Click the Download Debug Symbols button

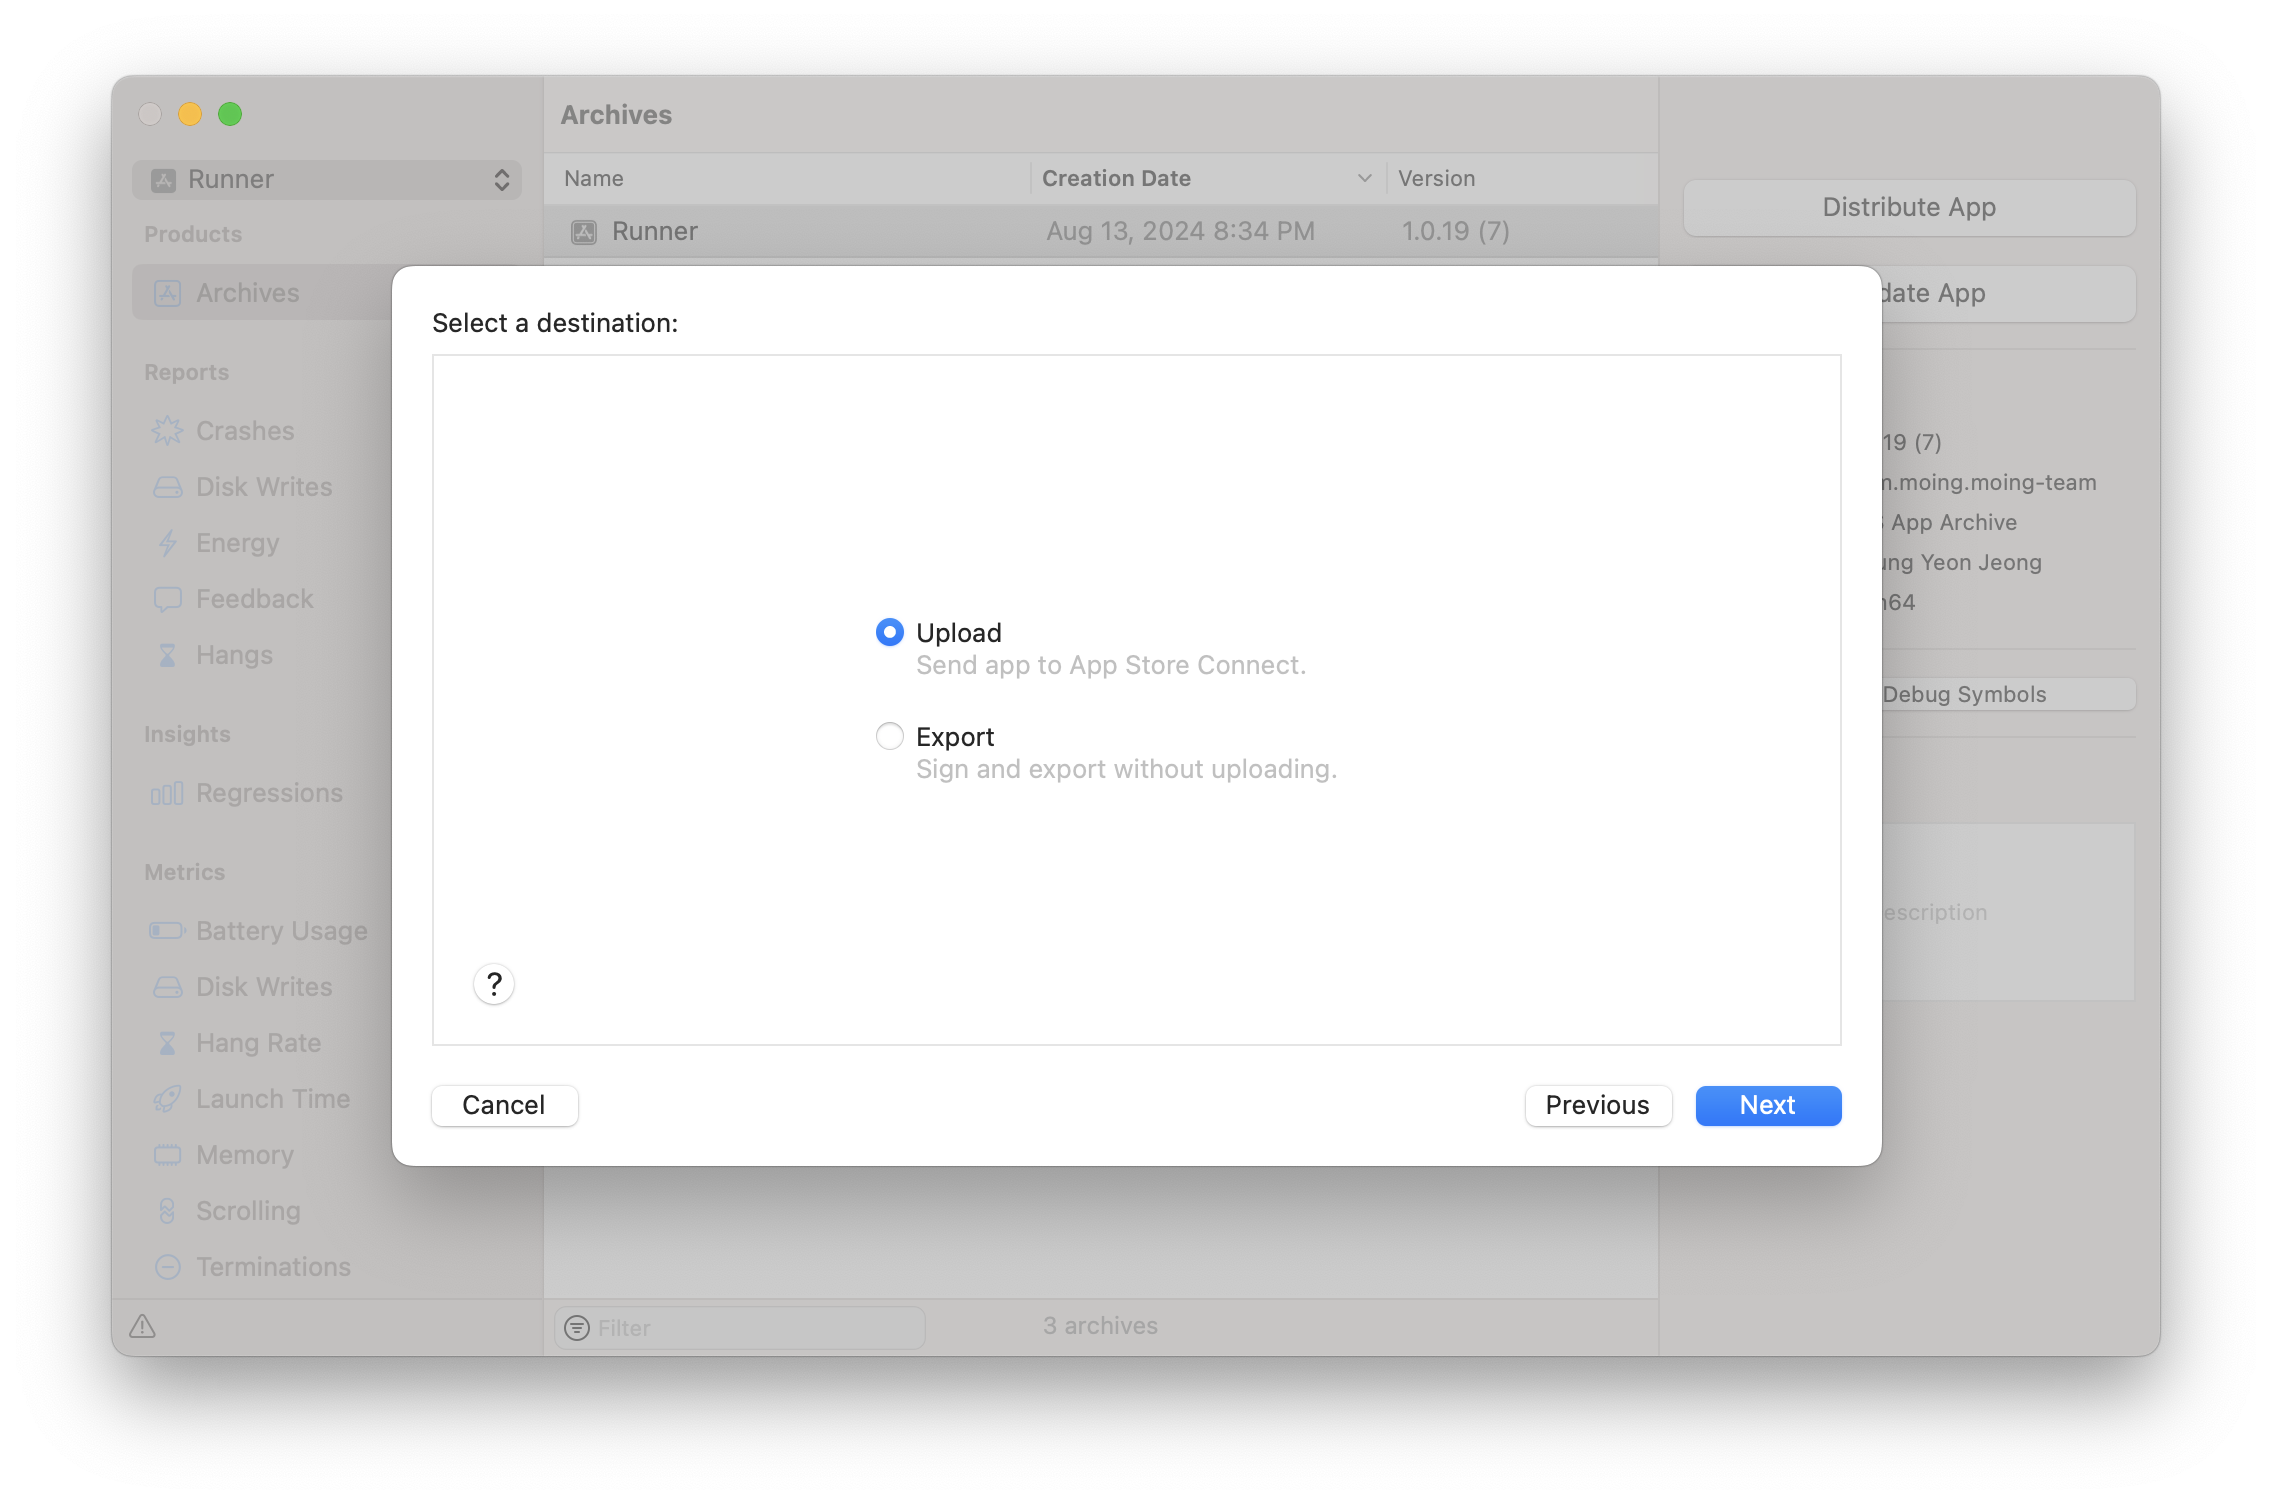coord(2009,694)
